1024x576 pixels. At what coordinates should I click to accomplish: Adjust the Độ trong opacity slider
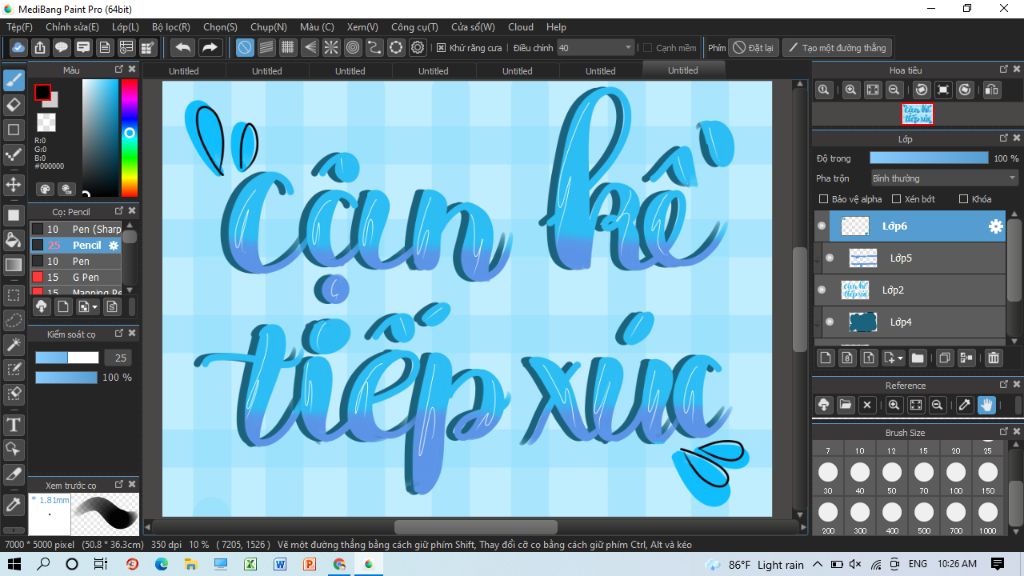(929, 158)
